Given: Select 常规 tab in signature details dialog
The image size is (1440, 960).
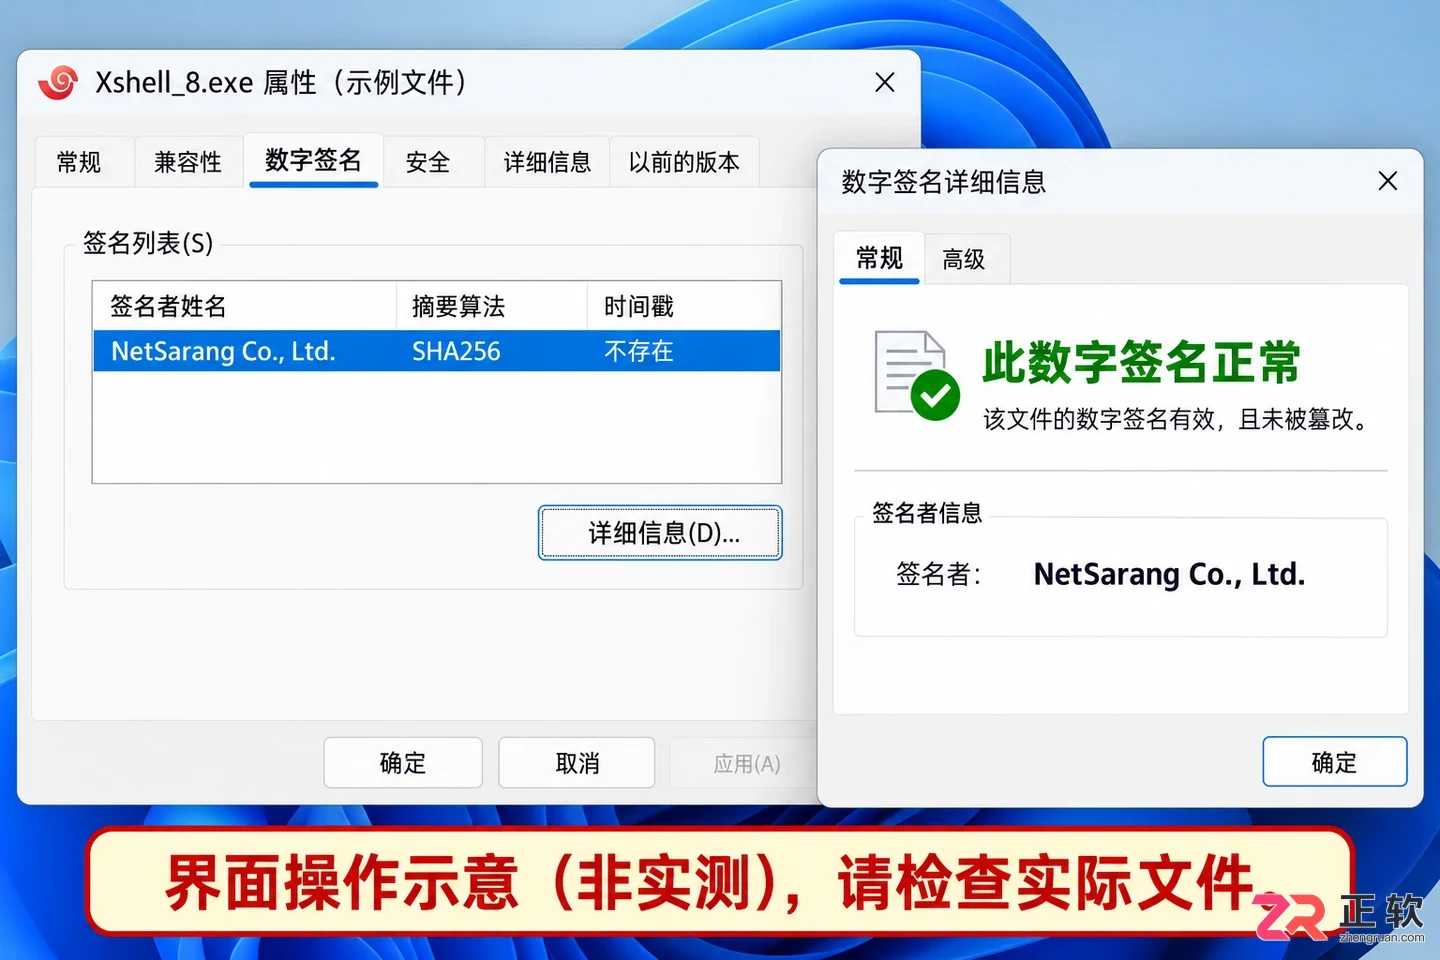Looking at the screenshot, I should 880,259.
